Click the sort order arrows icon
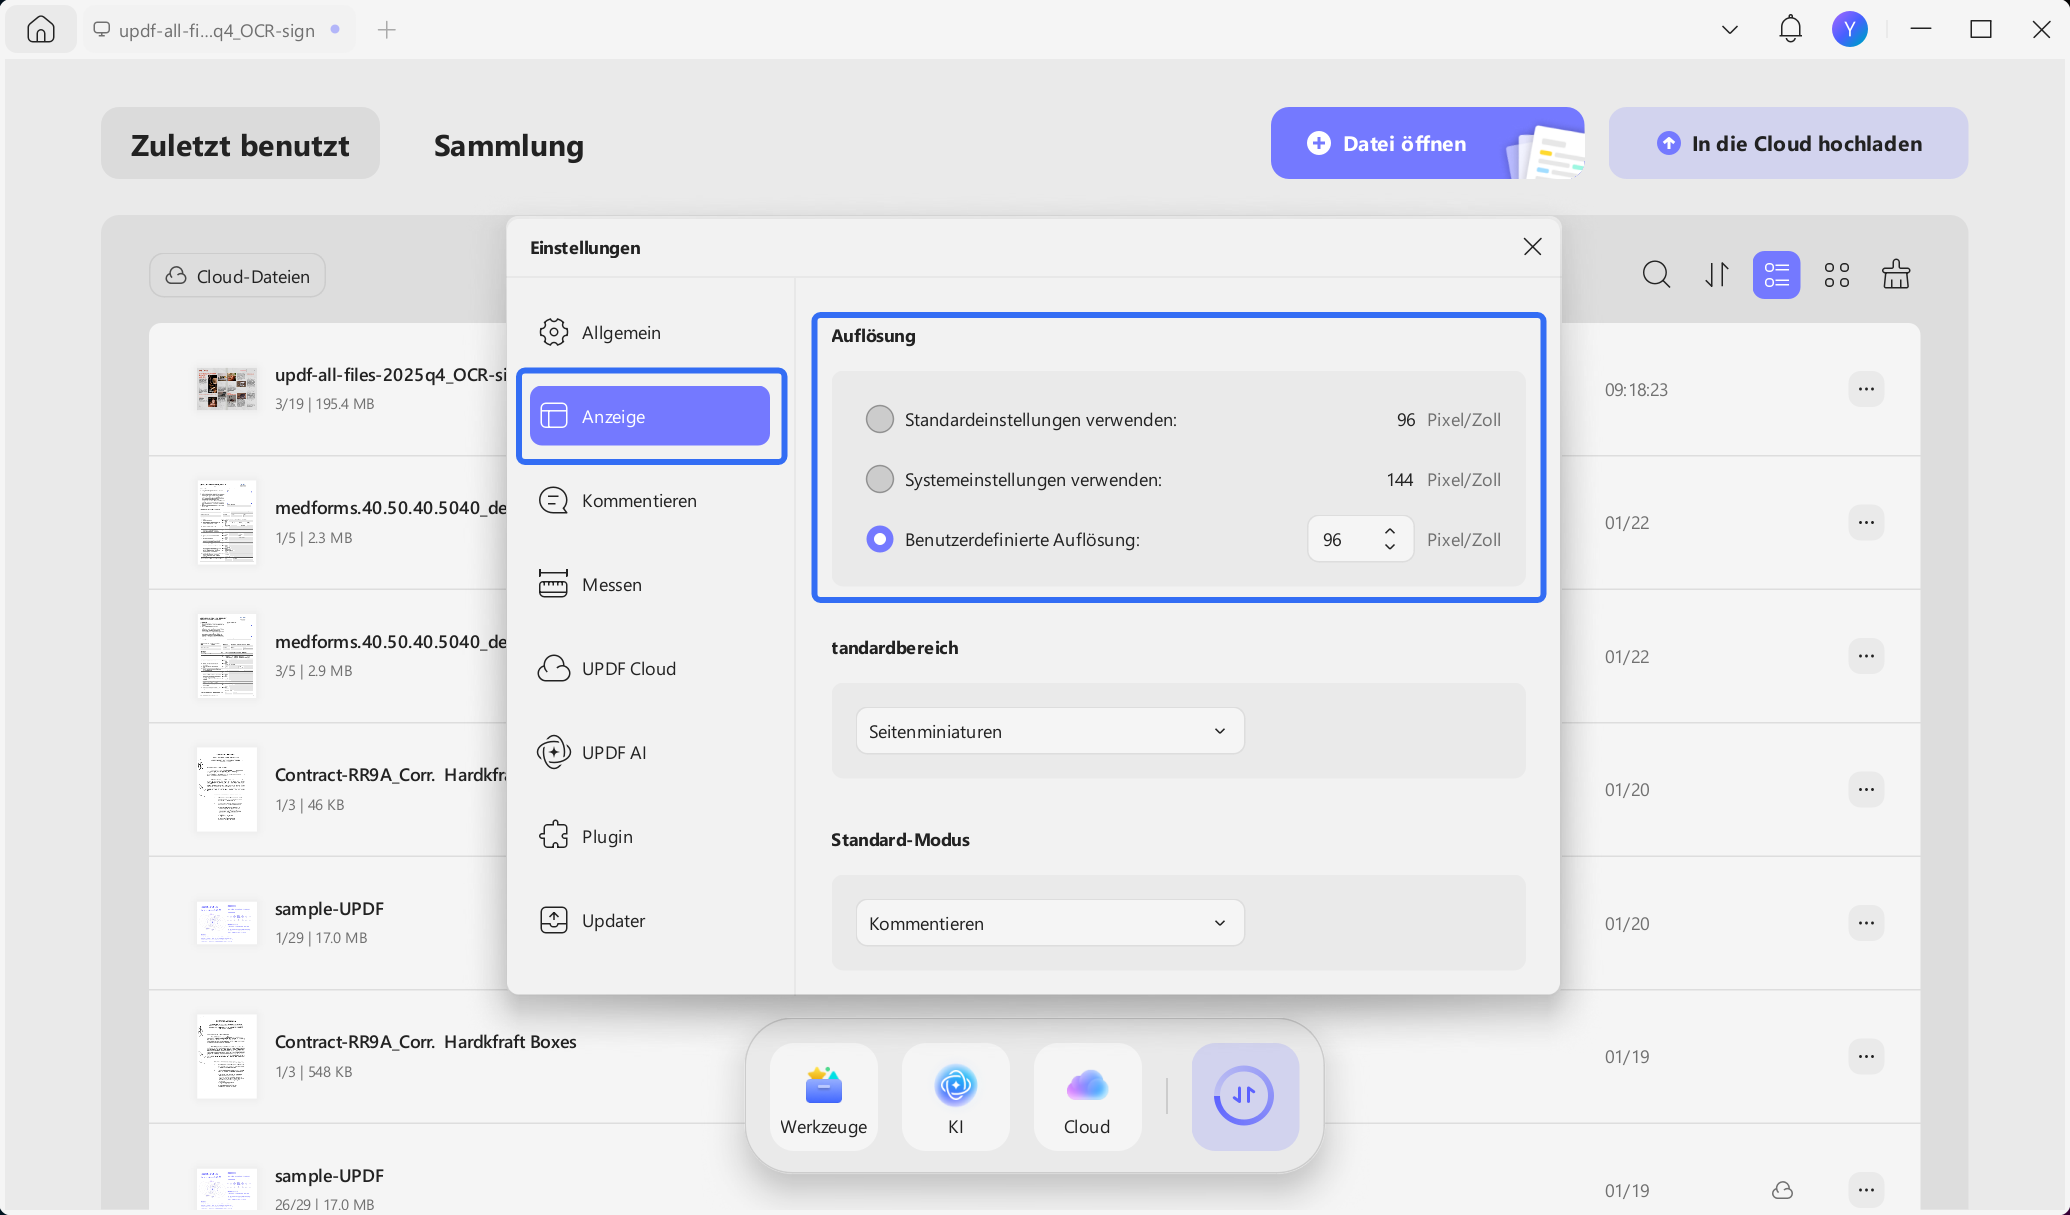The width and height of the screenshot is (2070, 1215). coord(1717,275)
